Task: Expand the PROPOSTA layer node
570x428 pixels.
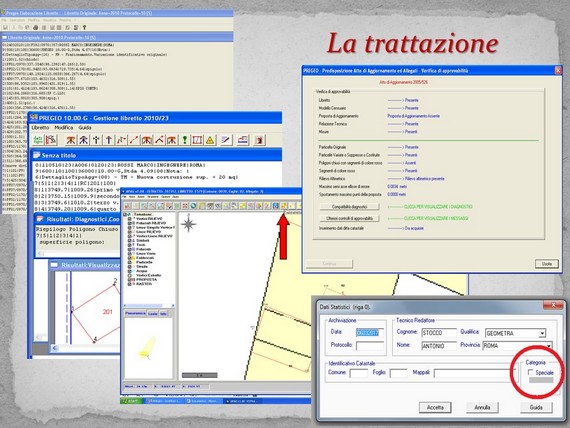Action: pos(130,279)
